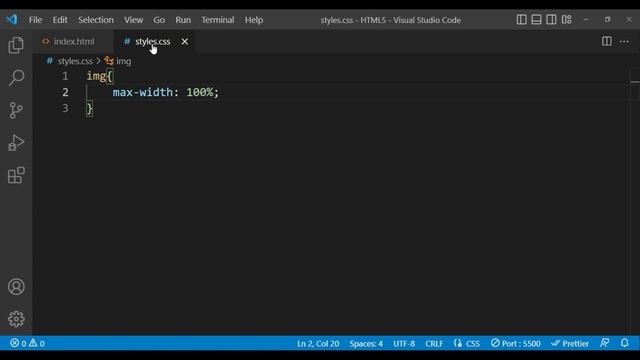The height and width of the screenshot is (360, 640).
Task: Click the styles.css breadcrumb
Action: 75,61
